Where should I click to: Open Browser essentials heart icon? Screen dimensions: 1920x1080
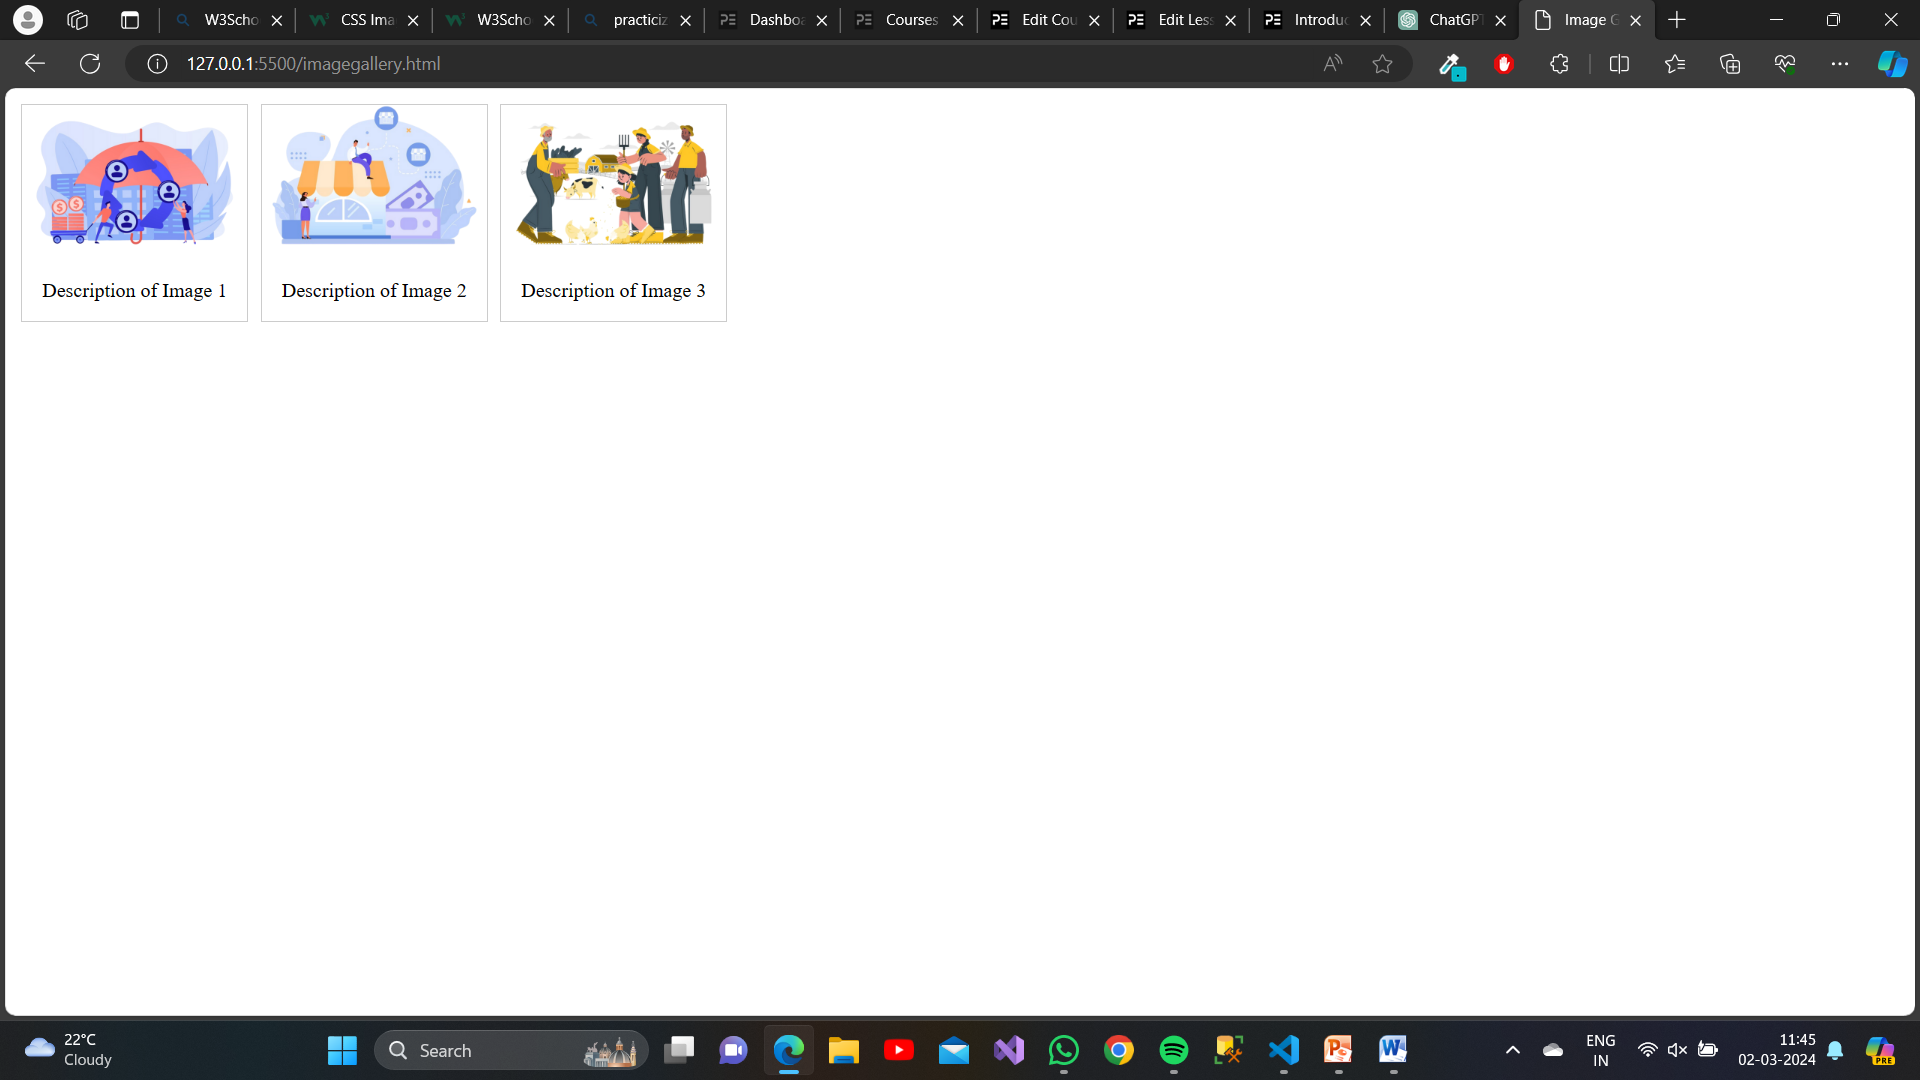click(x=1785, y=63)
